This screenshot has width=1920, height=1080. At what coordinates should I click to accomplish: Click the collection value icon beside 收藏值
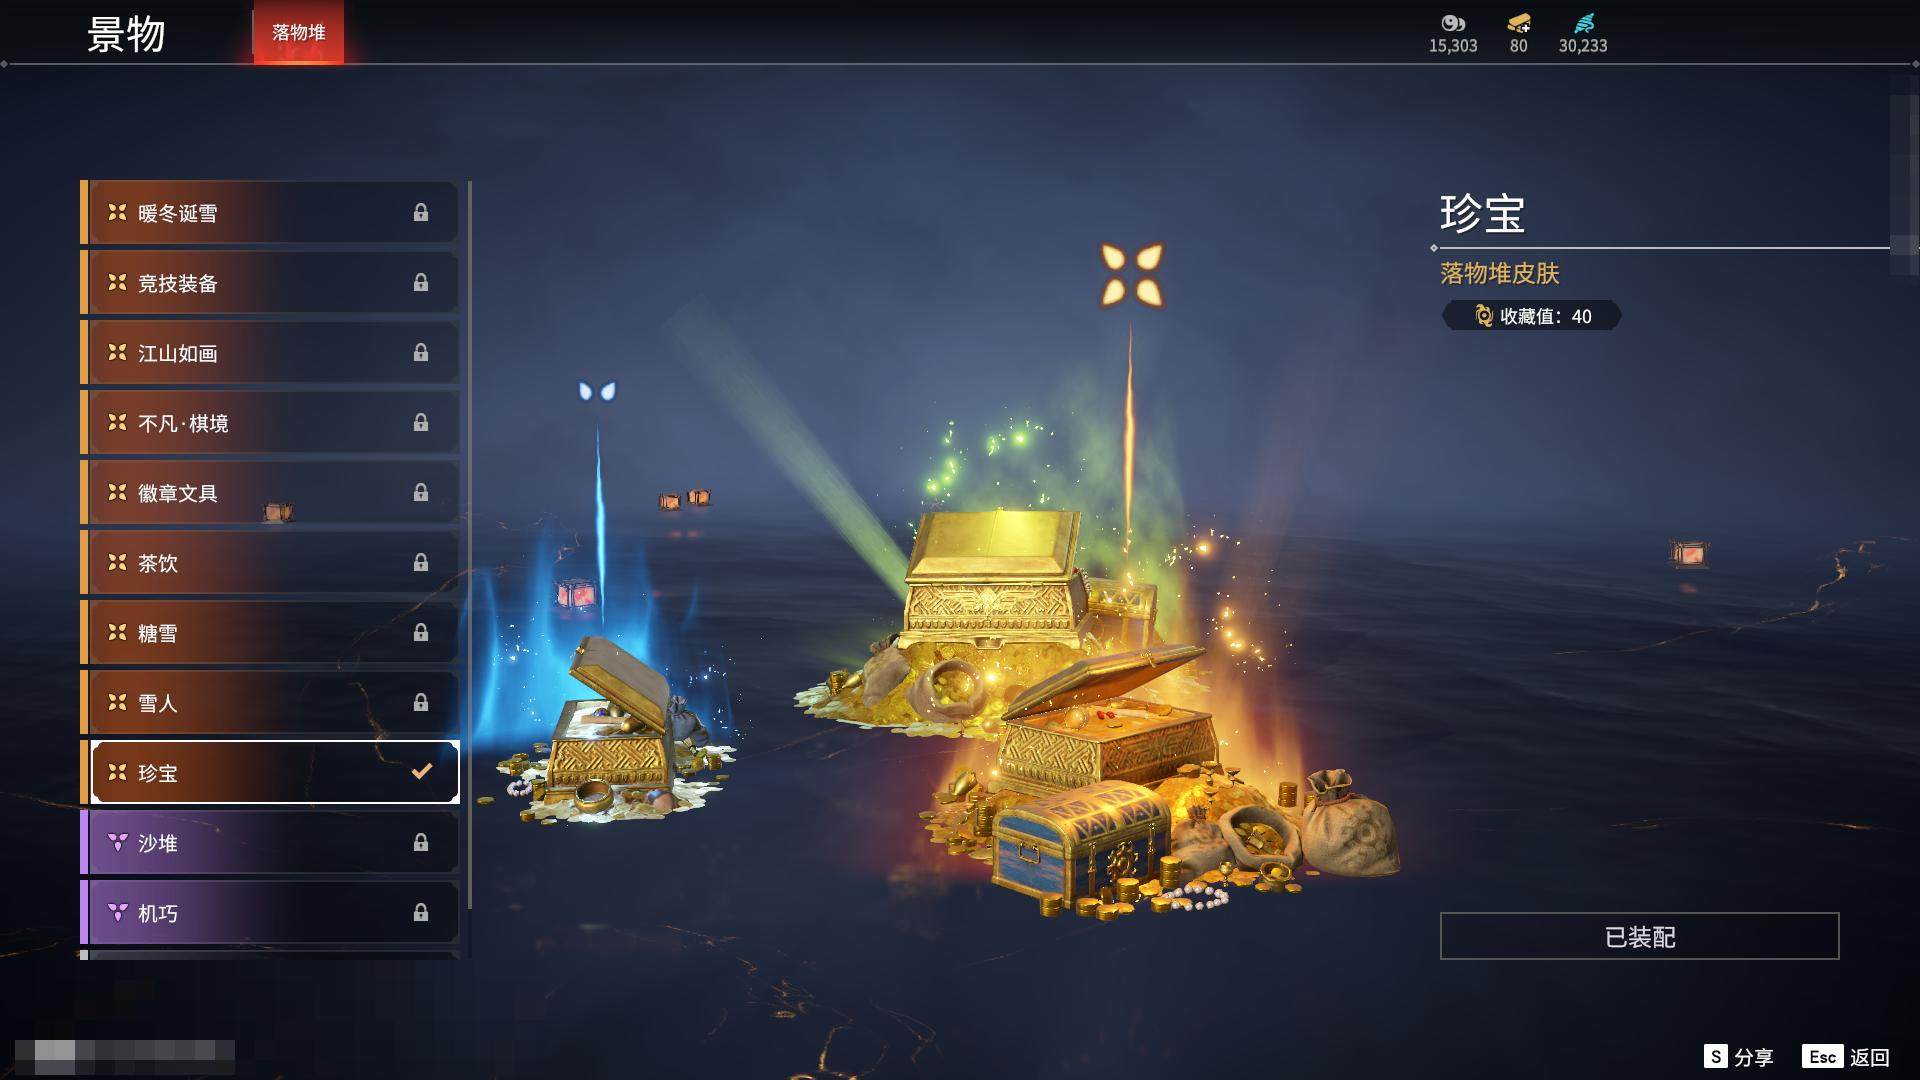point(1484,316)
